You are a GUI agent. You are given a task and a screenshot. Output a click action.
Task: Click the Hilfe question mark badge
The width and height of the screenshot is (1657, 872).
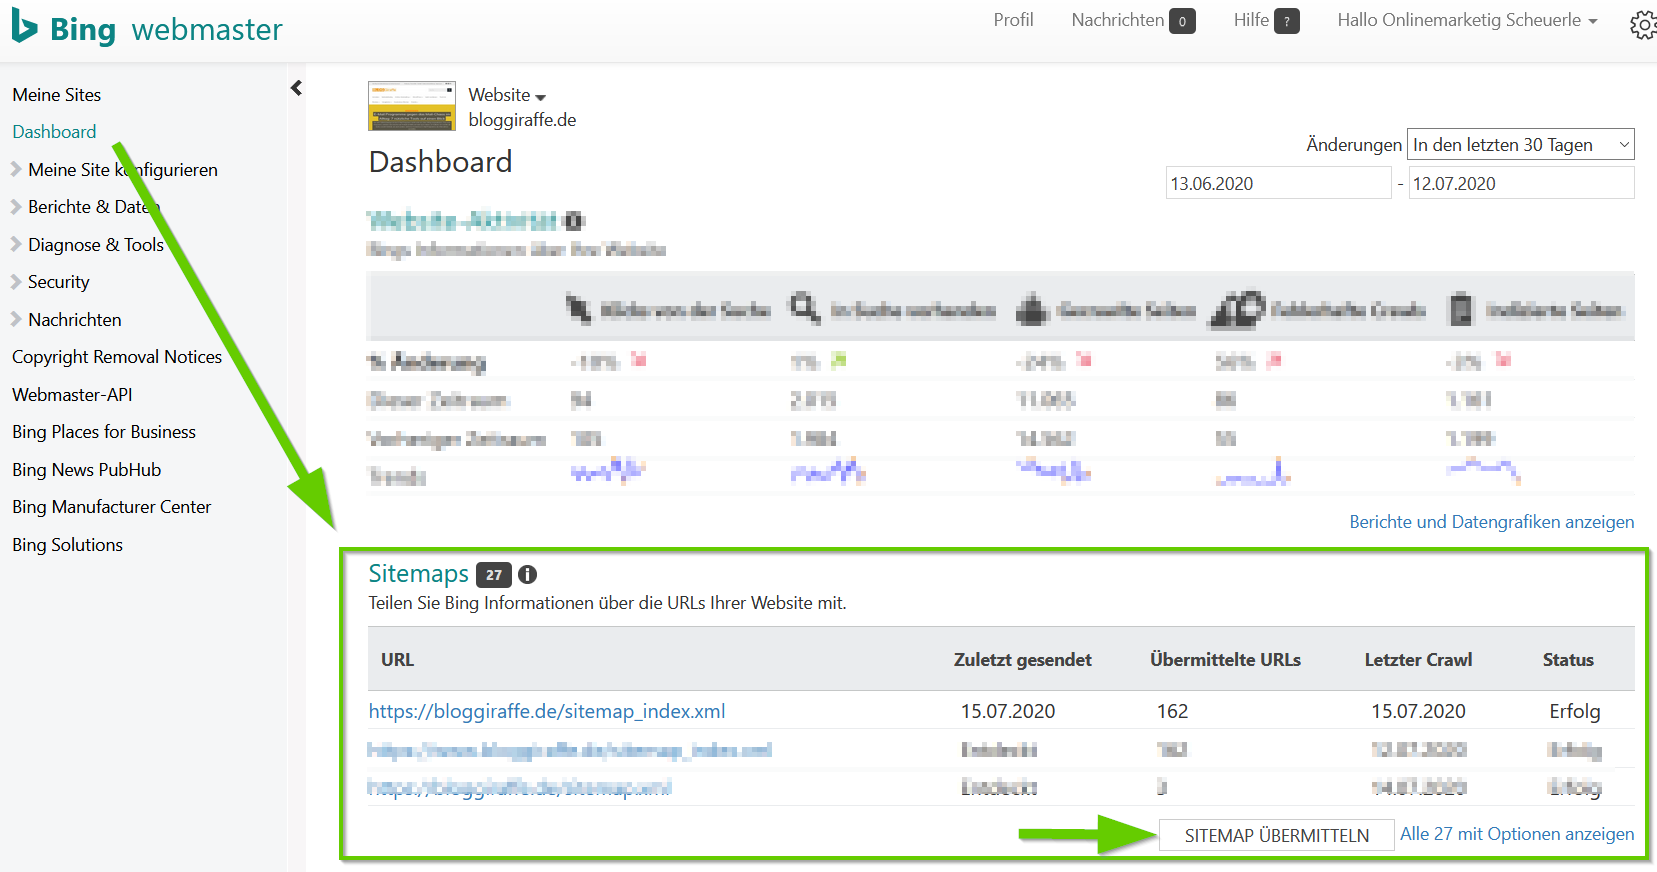click(x=1287, y=21)
